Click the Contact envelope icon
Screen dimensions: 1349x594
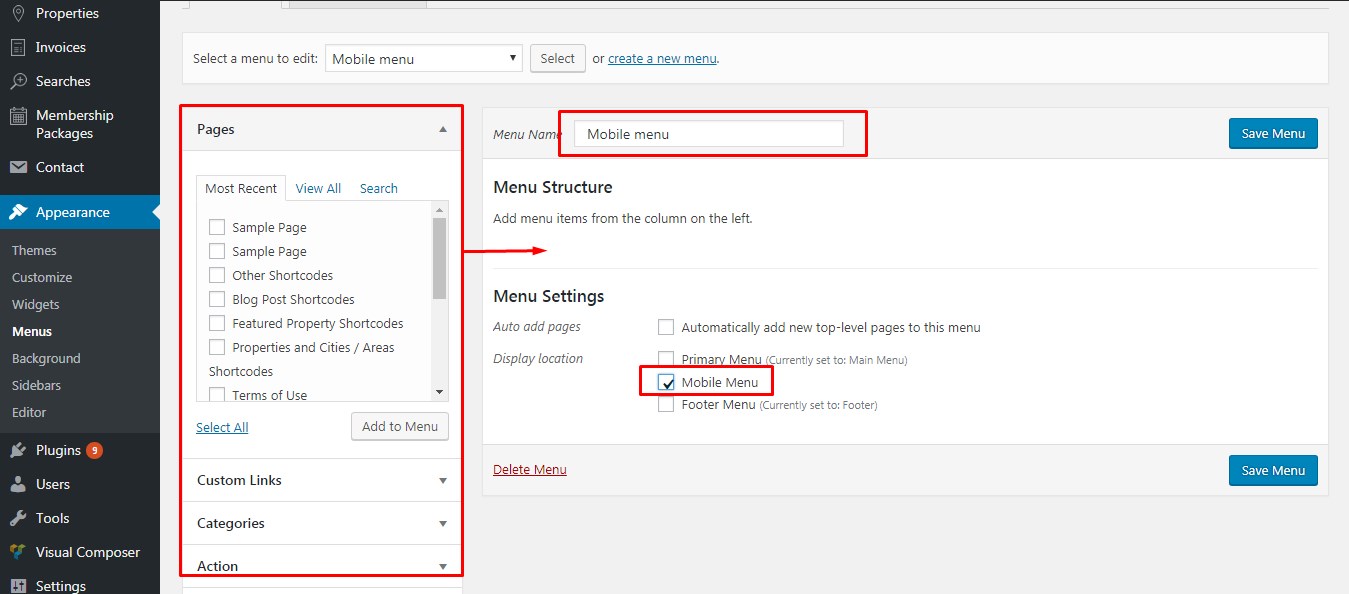pyautogui.click(x=18, y=167)
